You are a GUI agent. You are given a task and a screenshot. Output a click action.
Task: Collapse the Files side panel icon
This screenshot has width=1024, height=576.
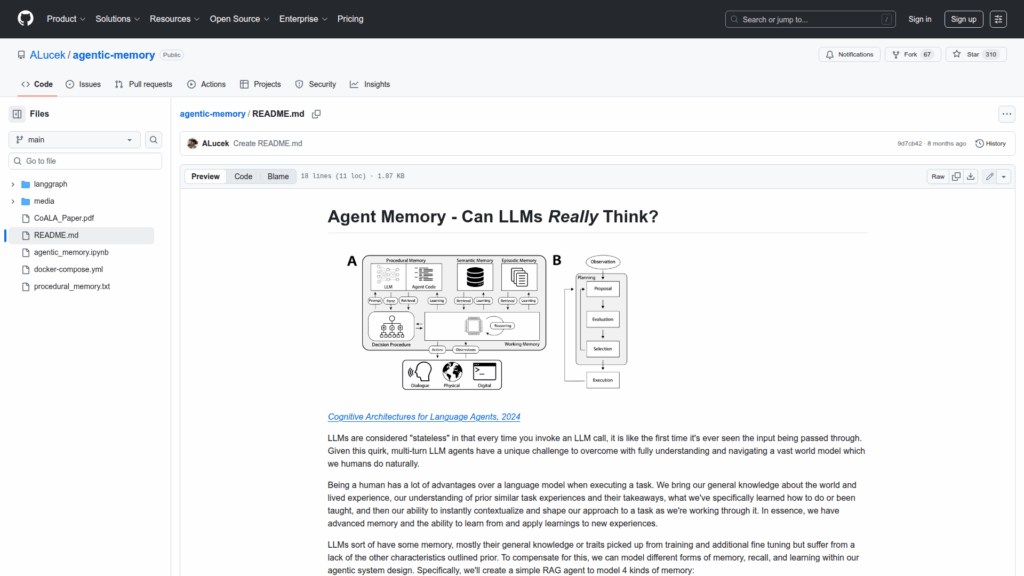(17, 114)
